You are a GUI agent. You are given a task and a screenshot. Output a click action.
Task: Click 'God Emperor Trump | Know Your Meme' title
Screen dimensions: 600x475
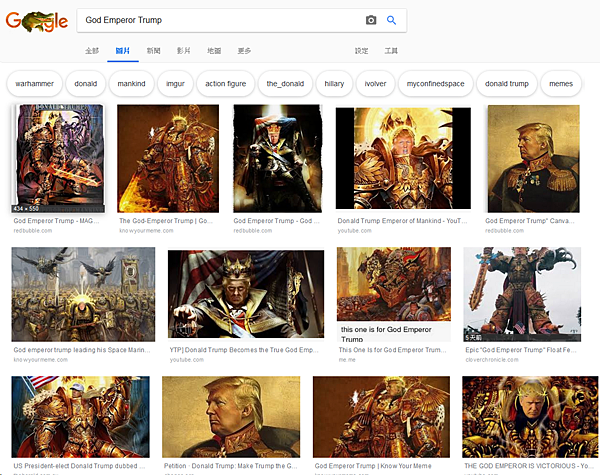(x=373, y=466)
